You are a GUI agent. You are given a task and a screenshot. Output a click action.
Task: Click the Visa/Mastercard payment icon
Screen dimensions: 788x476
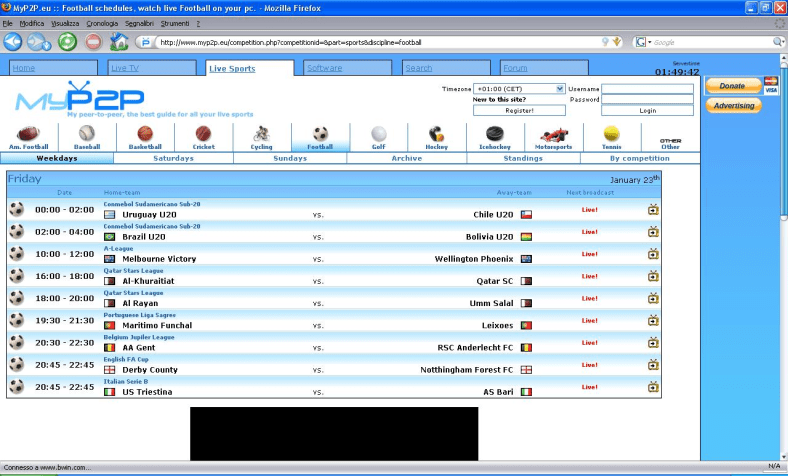pyautogui.click(x=771, y=85)
